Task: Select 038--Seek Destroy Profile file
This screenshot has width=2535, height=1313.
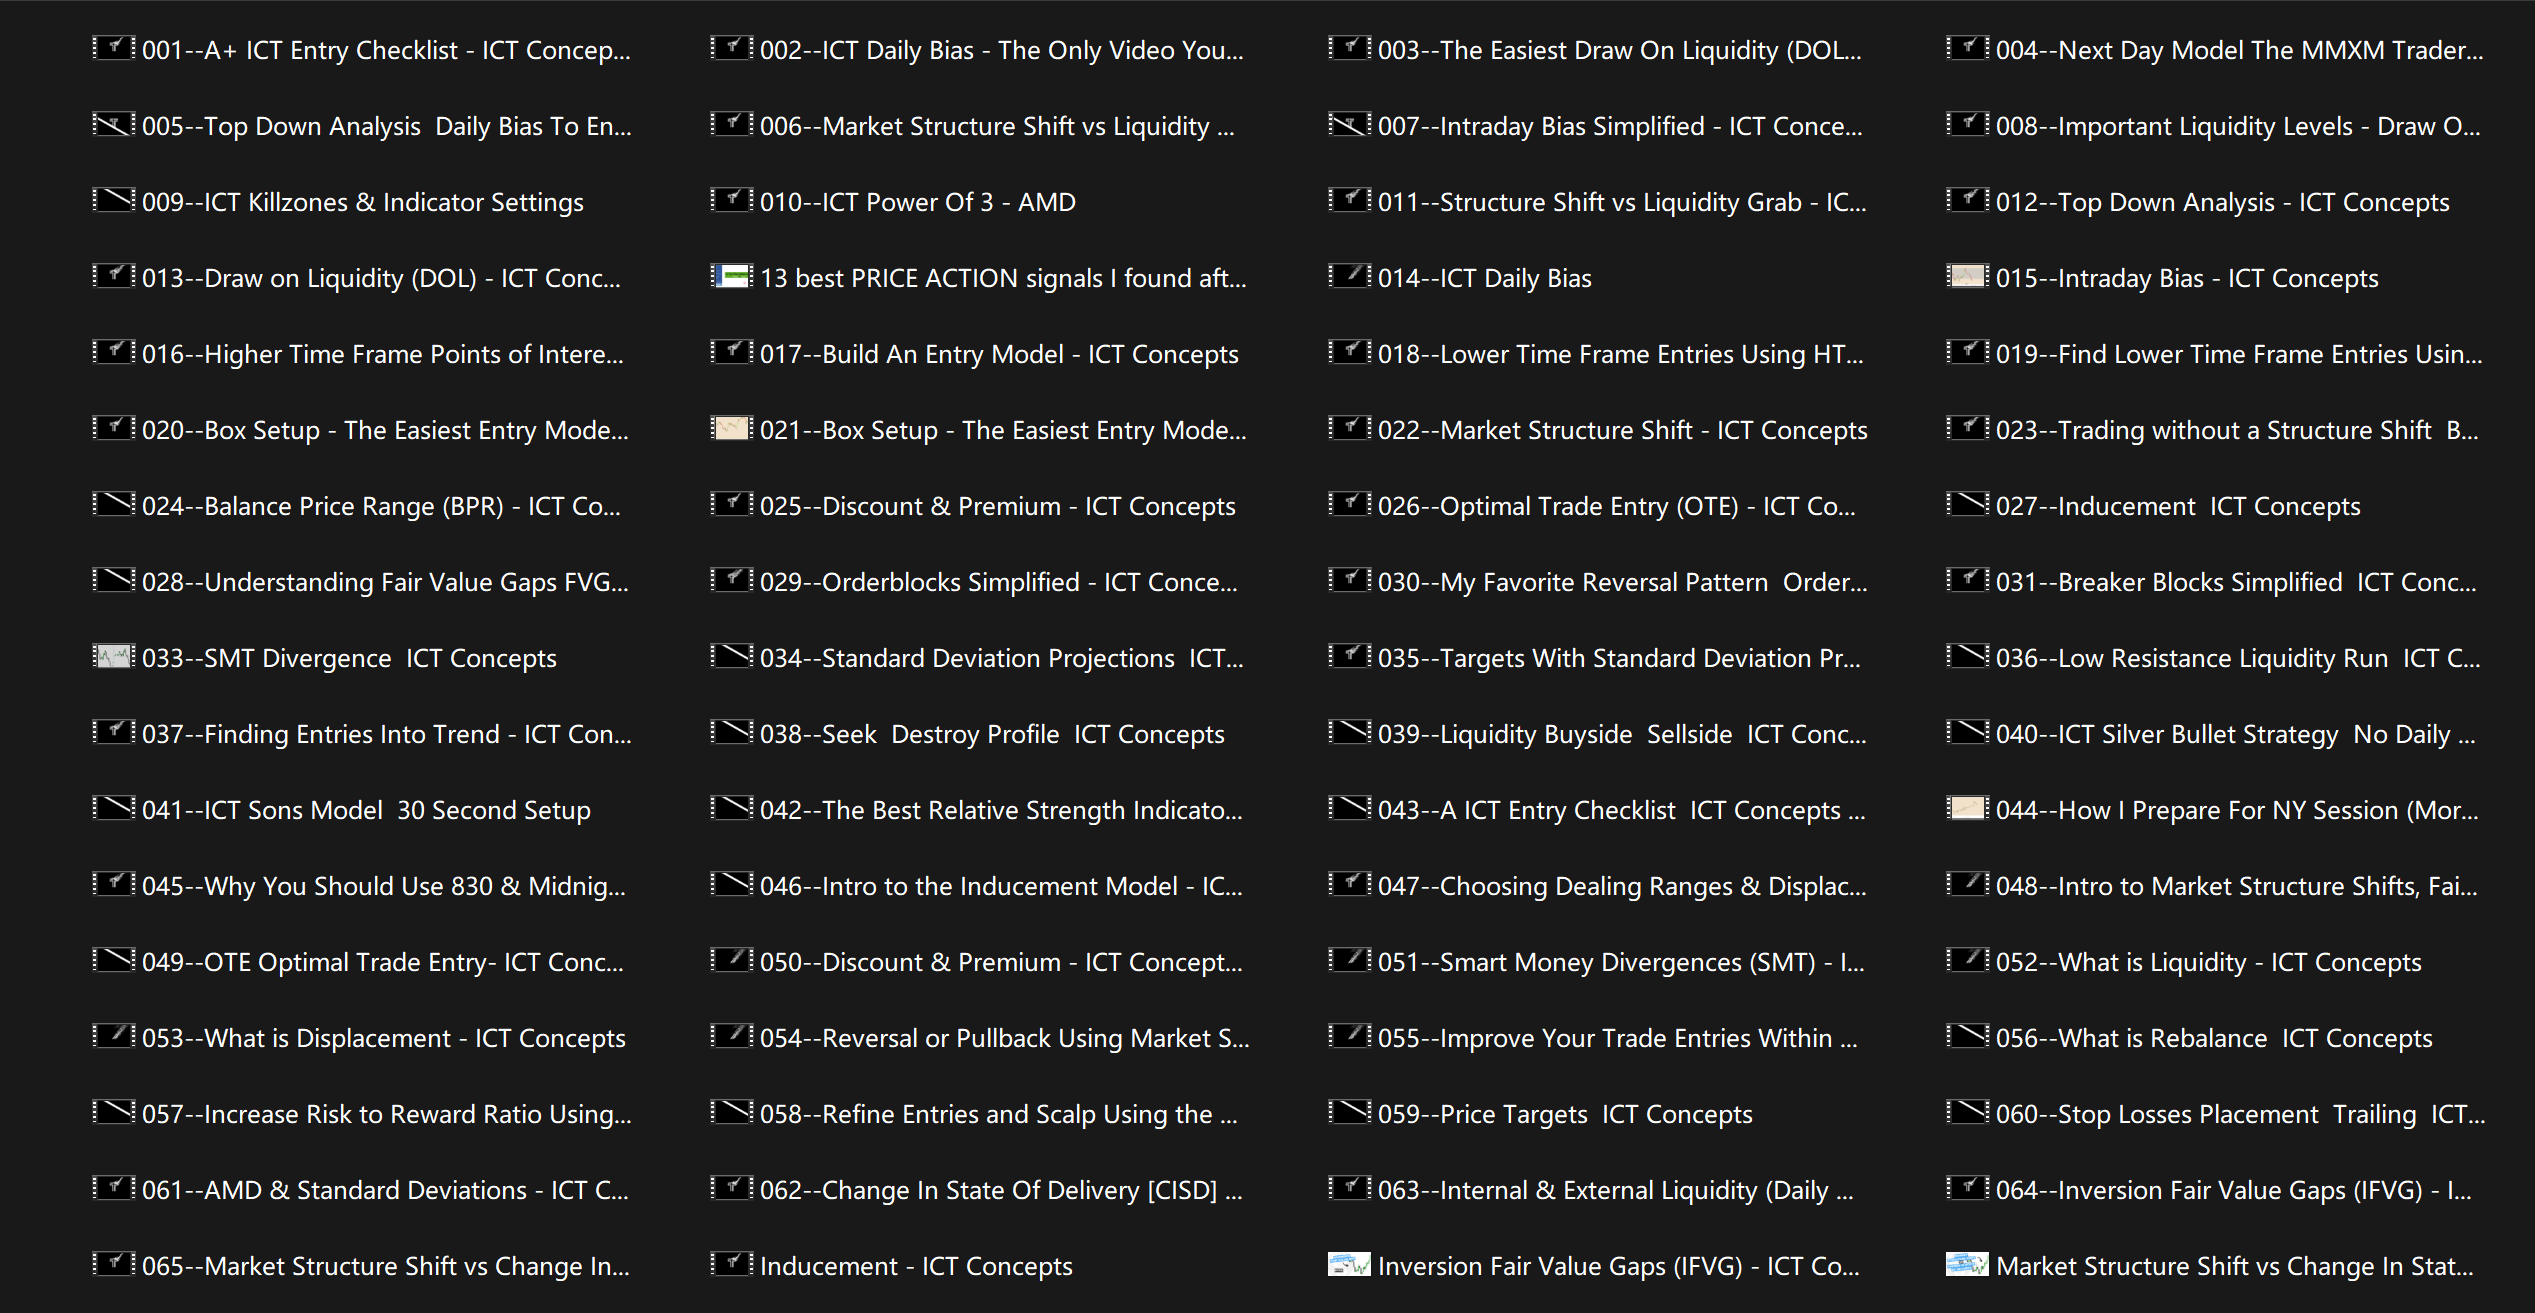Action: tap(991, 734)
